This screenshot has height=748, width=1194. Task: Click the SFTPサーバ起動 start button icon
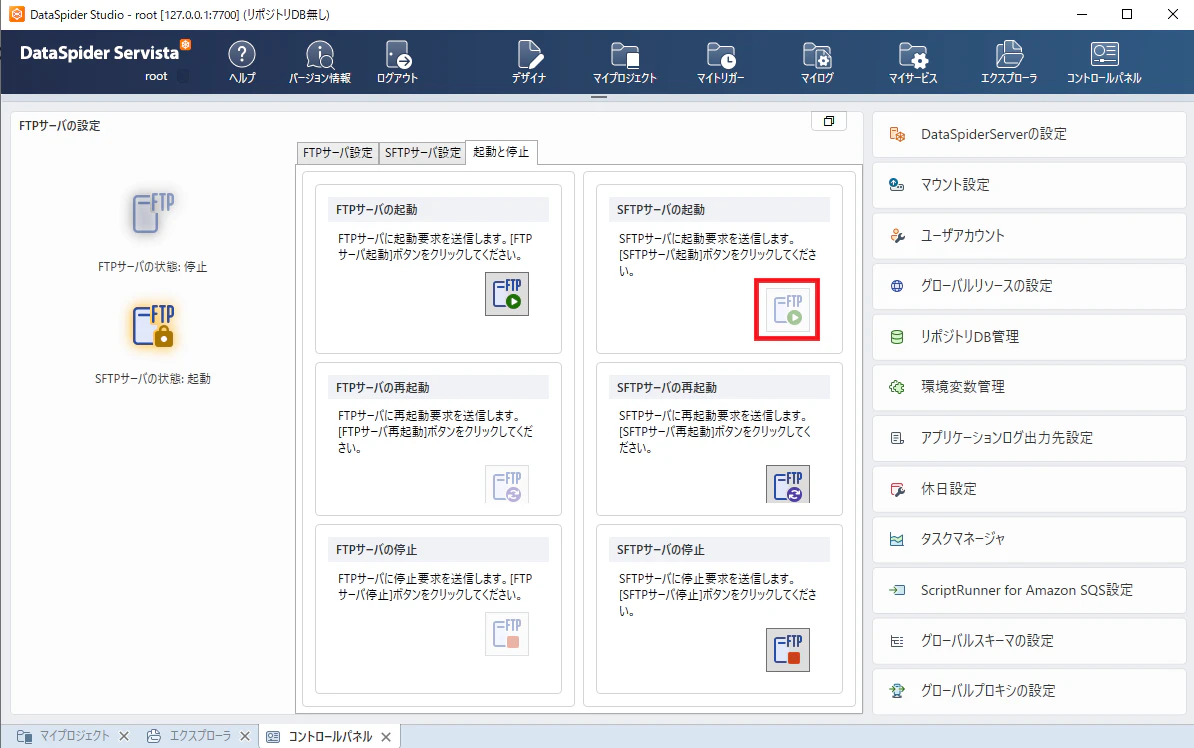point(787,310)
